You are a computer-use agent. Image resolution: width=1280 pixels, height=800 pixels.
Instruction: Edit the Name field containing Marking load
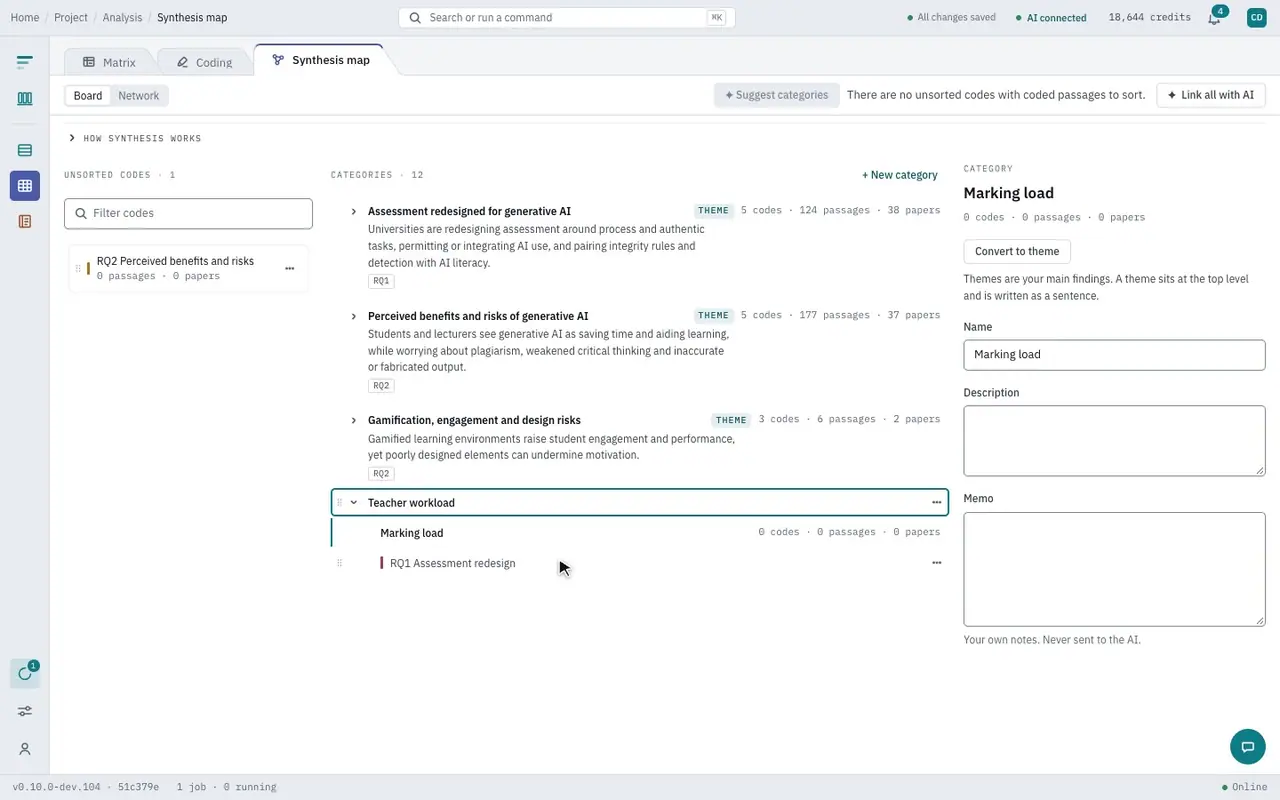coord(1114,354)
